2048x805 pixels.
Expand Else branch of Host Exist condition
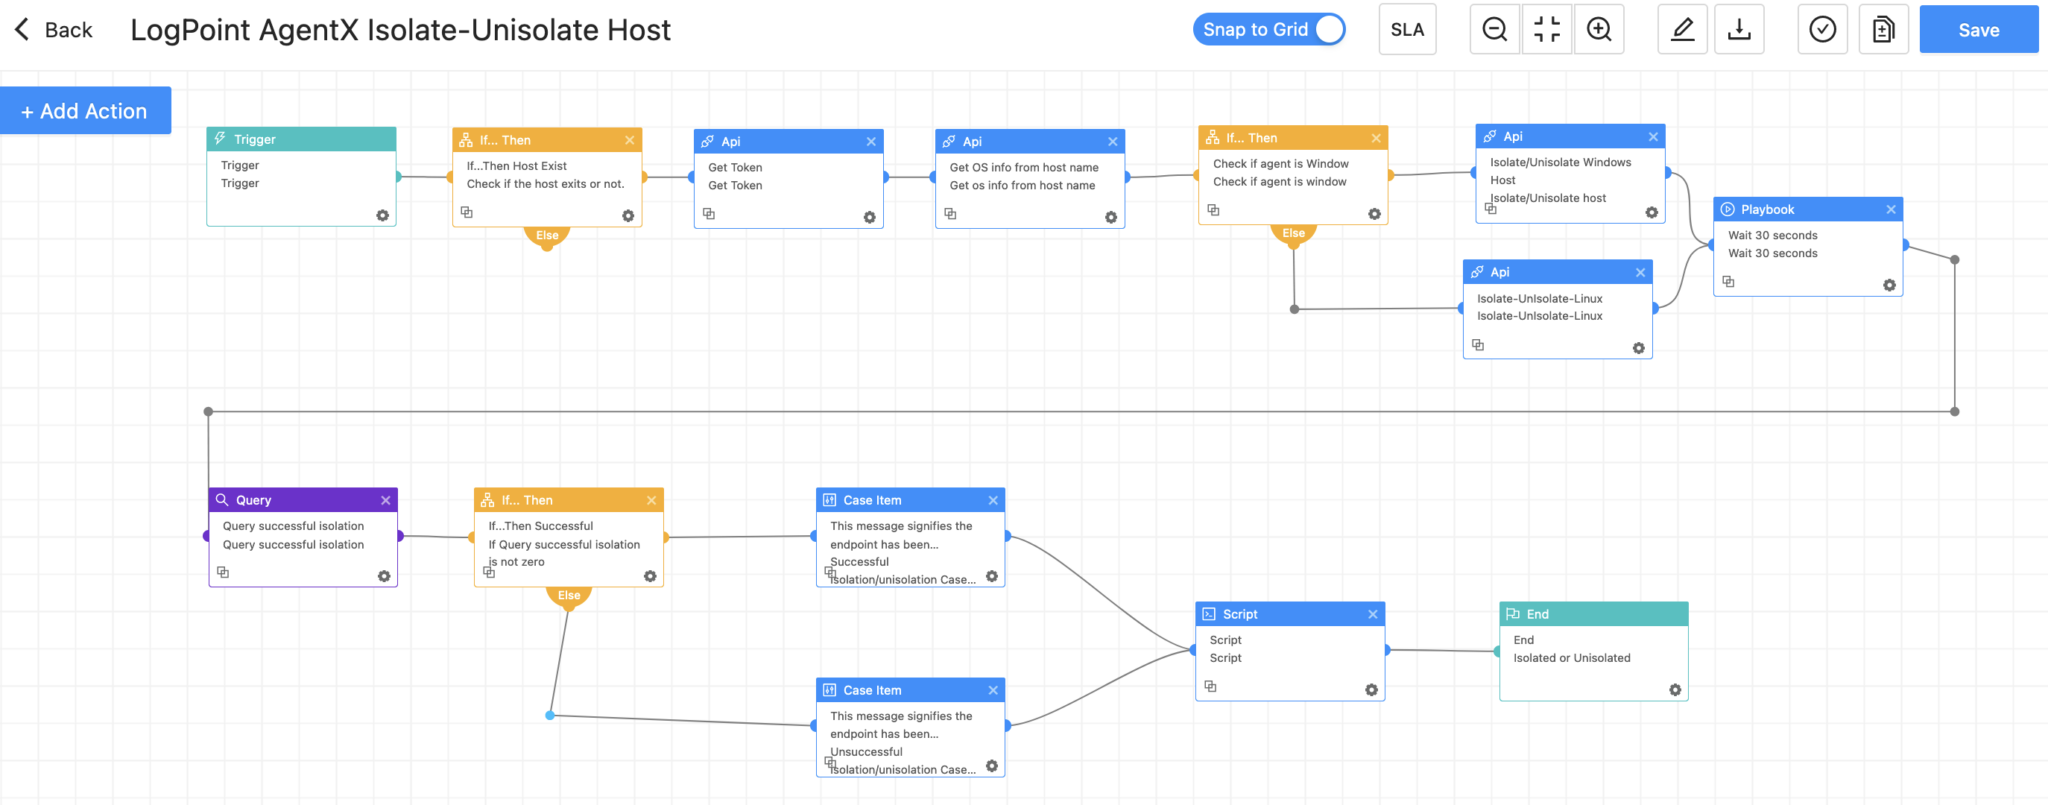pos(547,236)
